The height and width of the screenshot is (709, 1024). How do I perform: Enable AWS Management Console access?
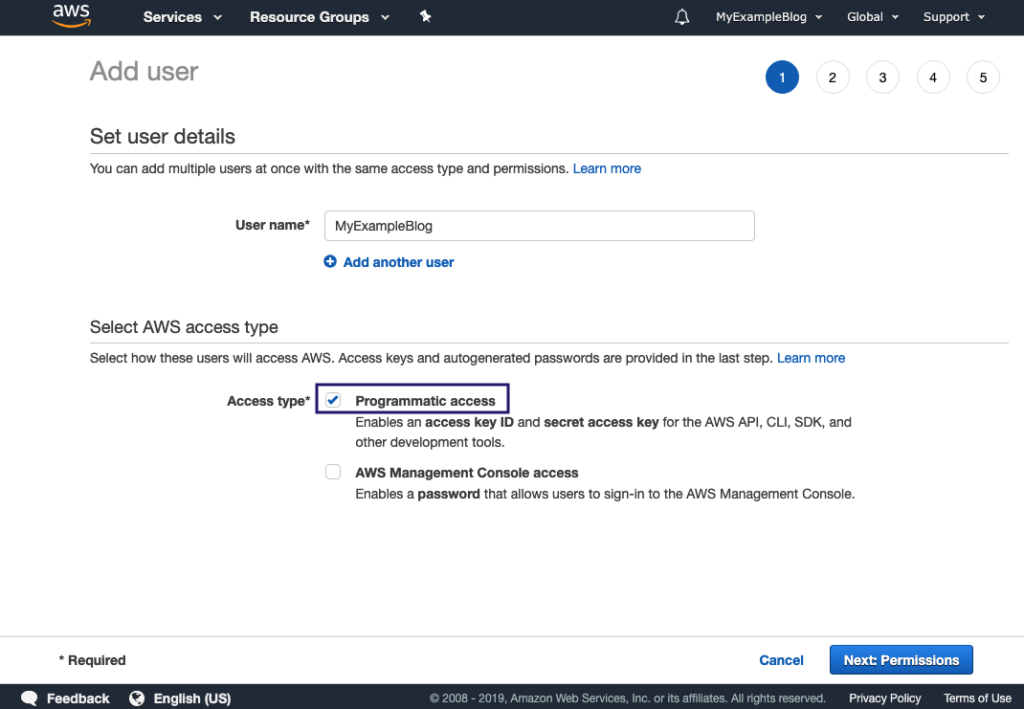[332, 471]
